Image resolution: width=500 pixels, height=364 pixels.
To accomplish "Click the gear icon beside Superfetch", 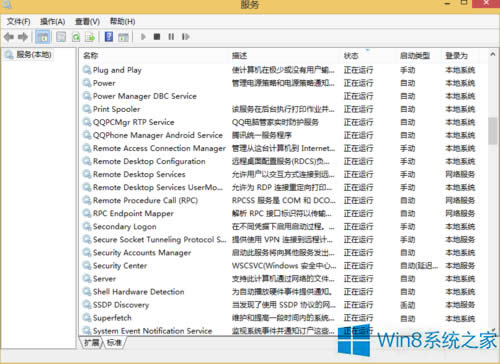I will [x=87, y=318].
